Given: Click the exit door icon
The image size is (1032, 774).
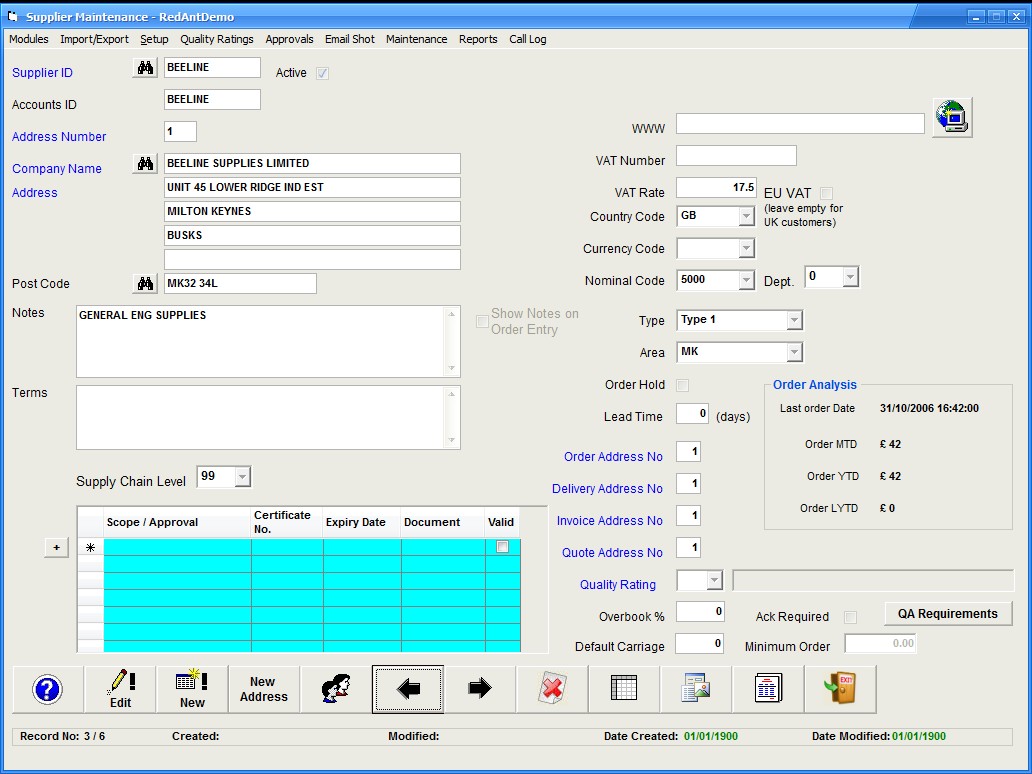Looking at the screenshot, I should click(840, 689).
